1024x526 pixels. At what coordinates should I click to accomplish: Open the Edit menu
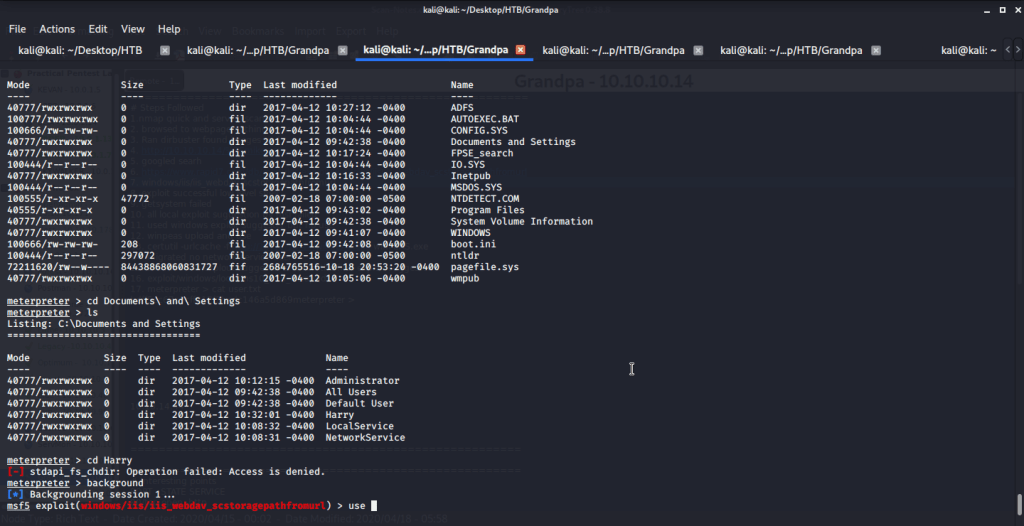coord(98,29)
